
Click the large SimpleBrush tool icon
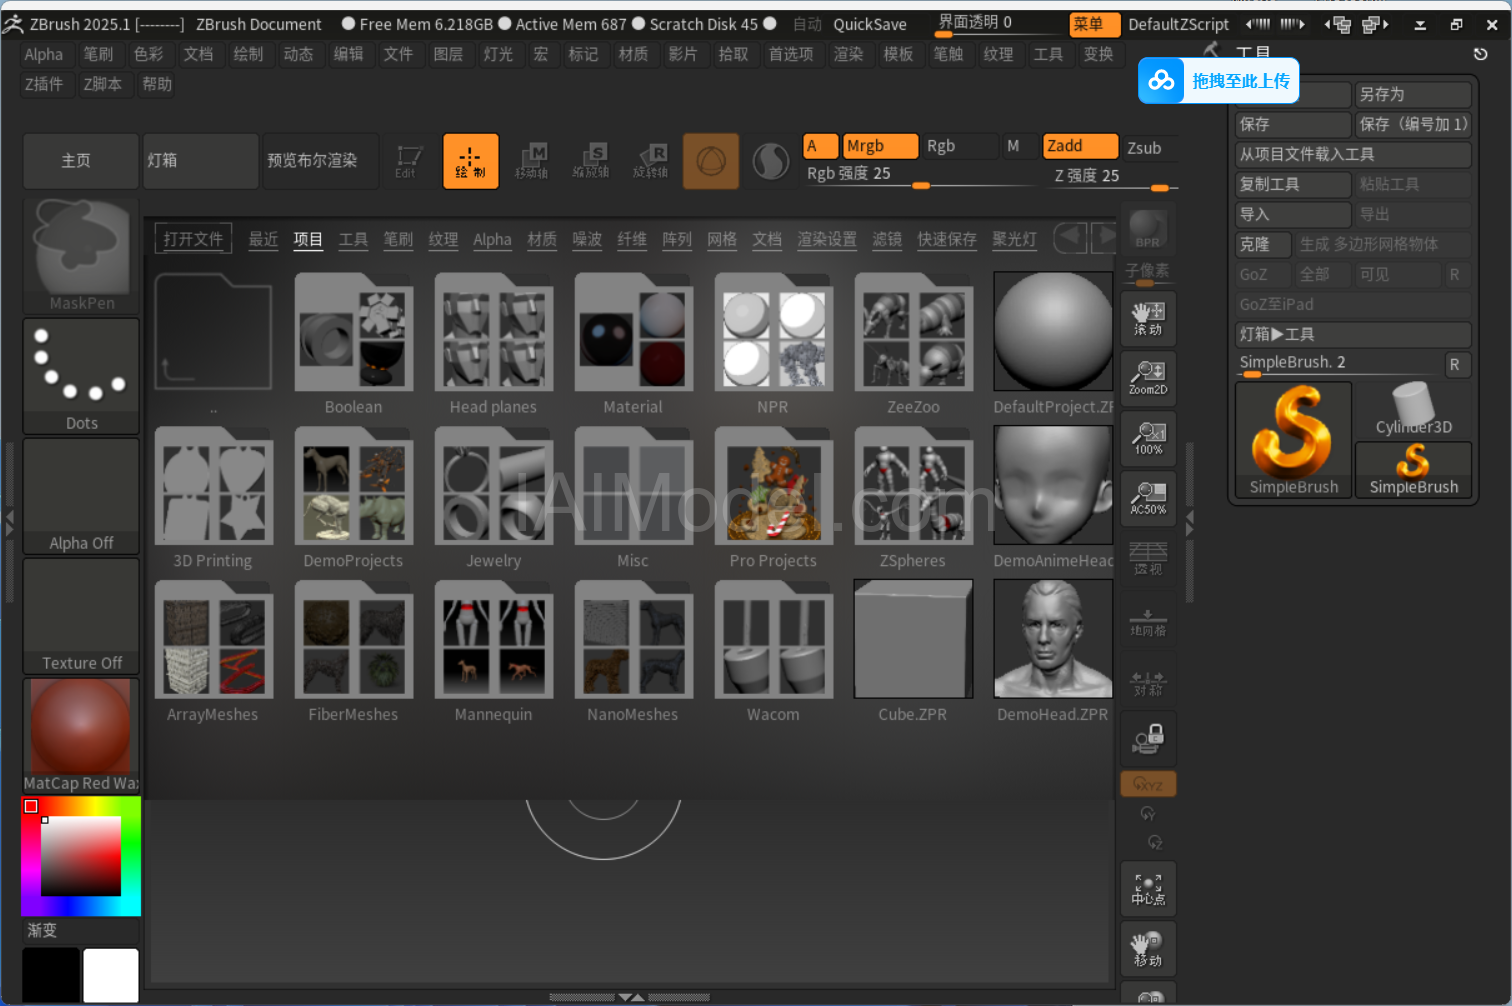pos(1293,440)
